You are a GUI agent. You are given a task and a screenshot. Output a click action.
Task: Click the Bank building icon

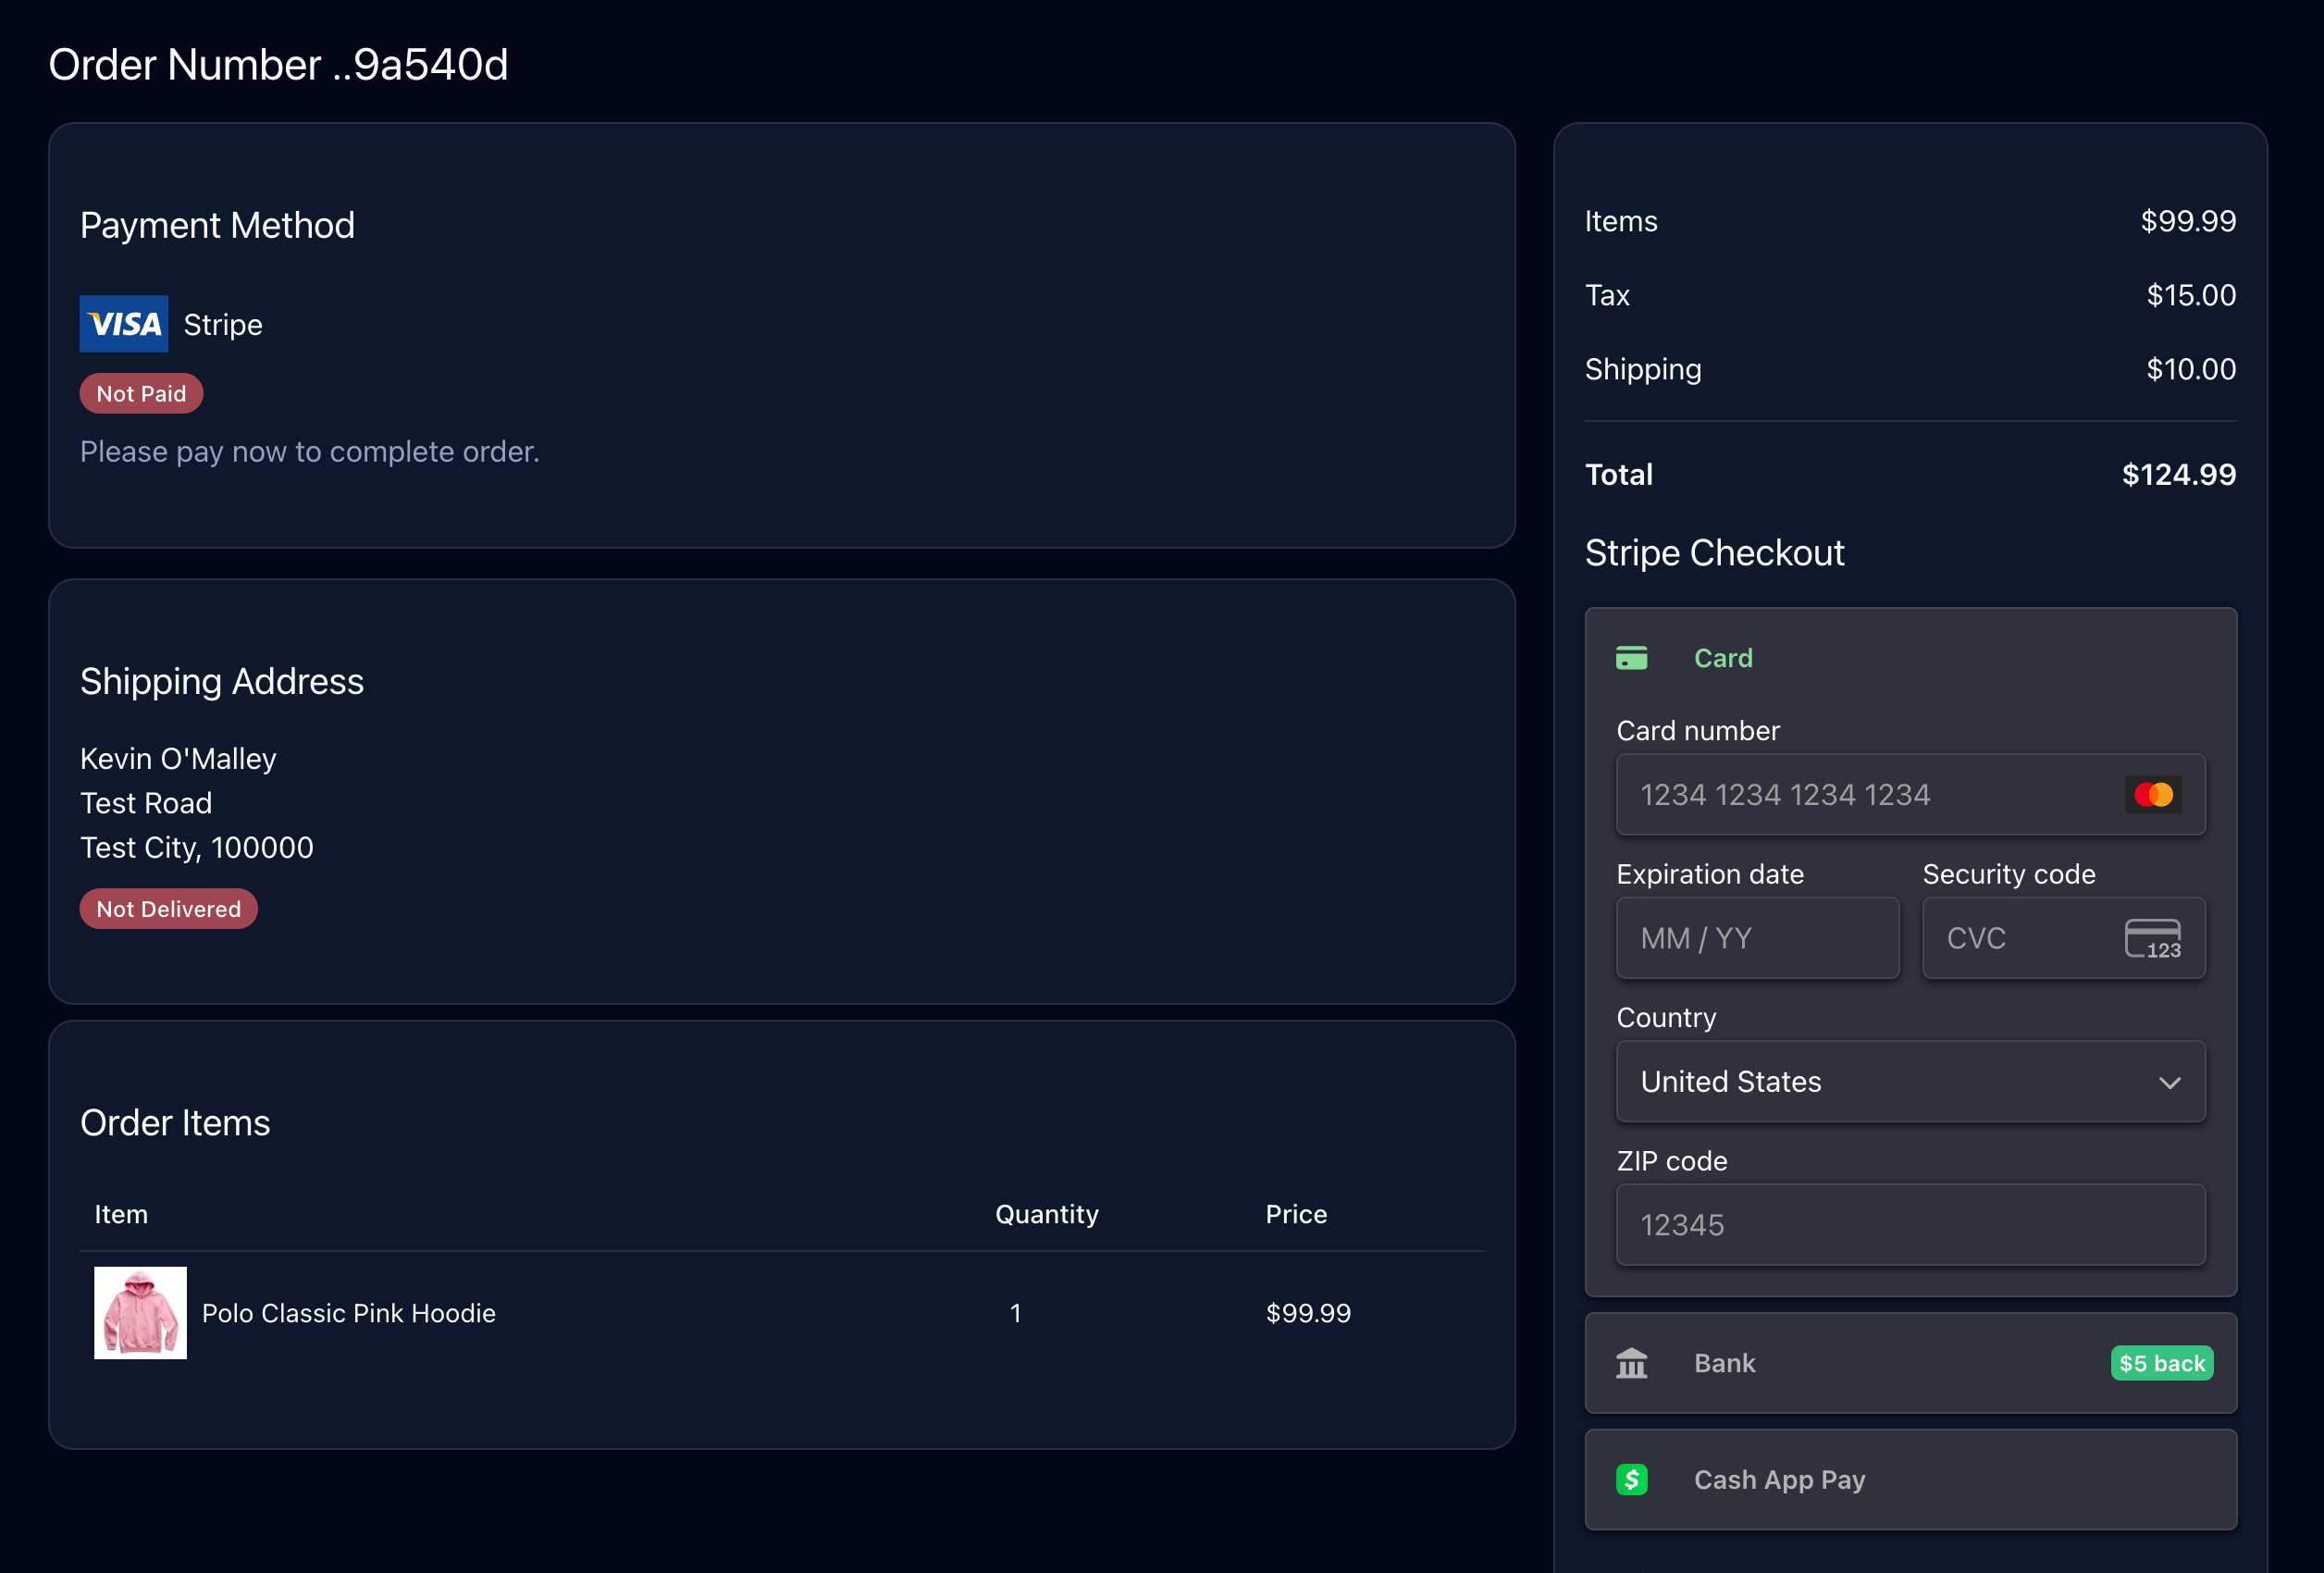1631,1364
